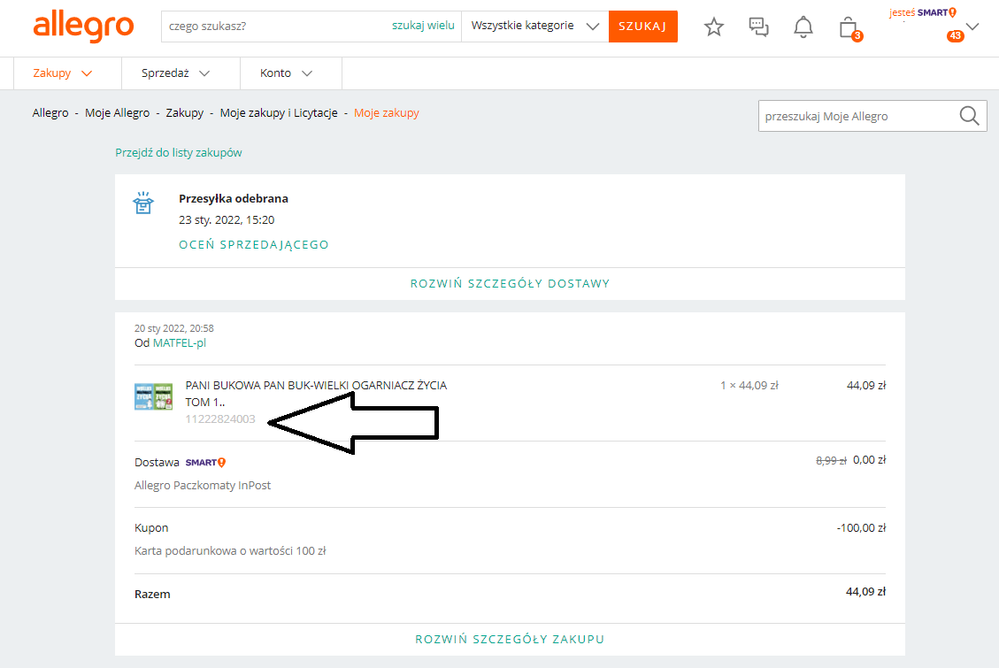Open the Allegro homepage logo
The image size is (999, 668).
point(83,27)
